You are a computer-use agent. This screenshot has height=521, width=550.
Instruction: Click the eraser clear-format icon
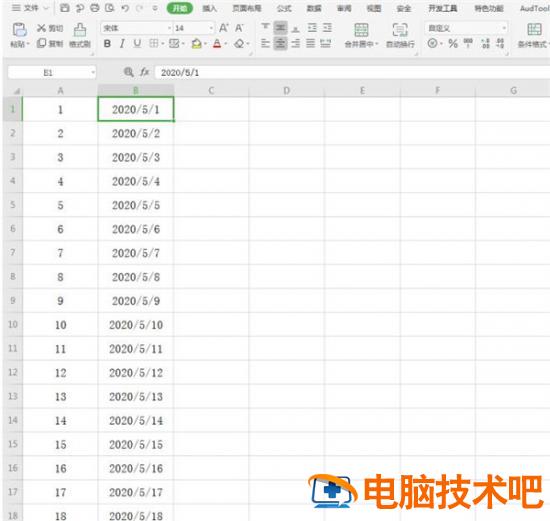(x=239, y=44)
